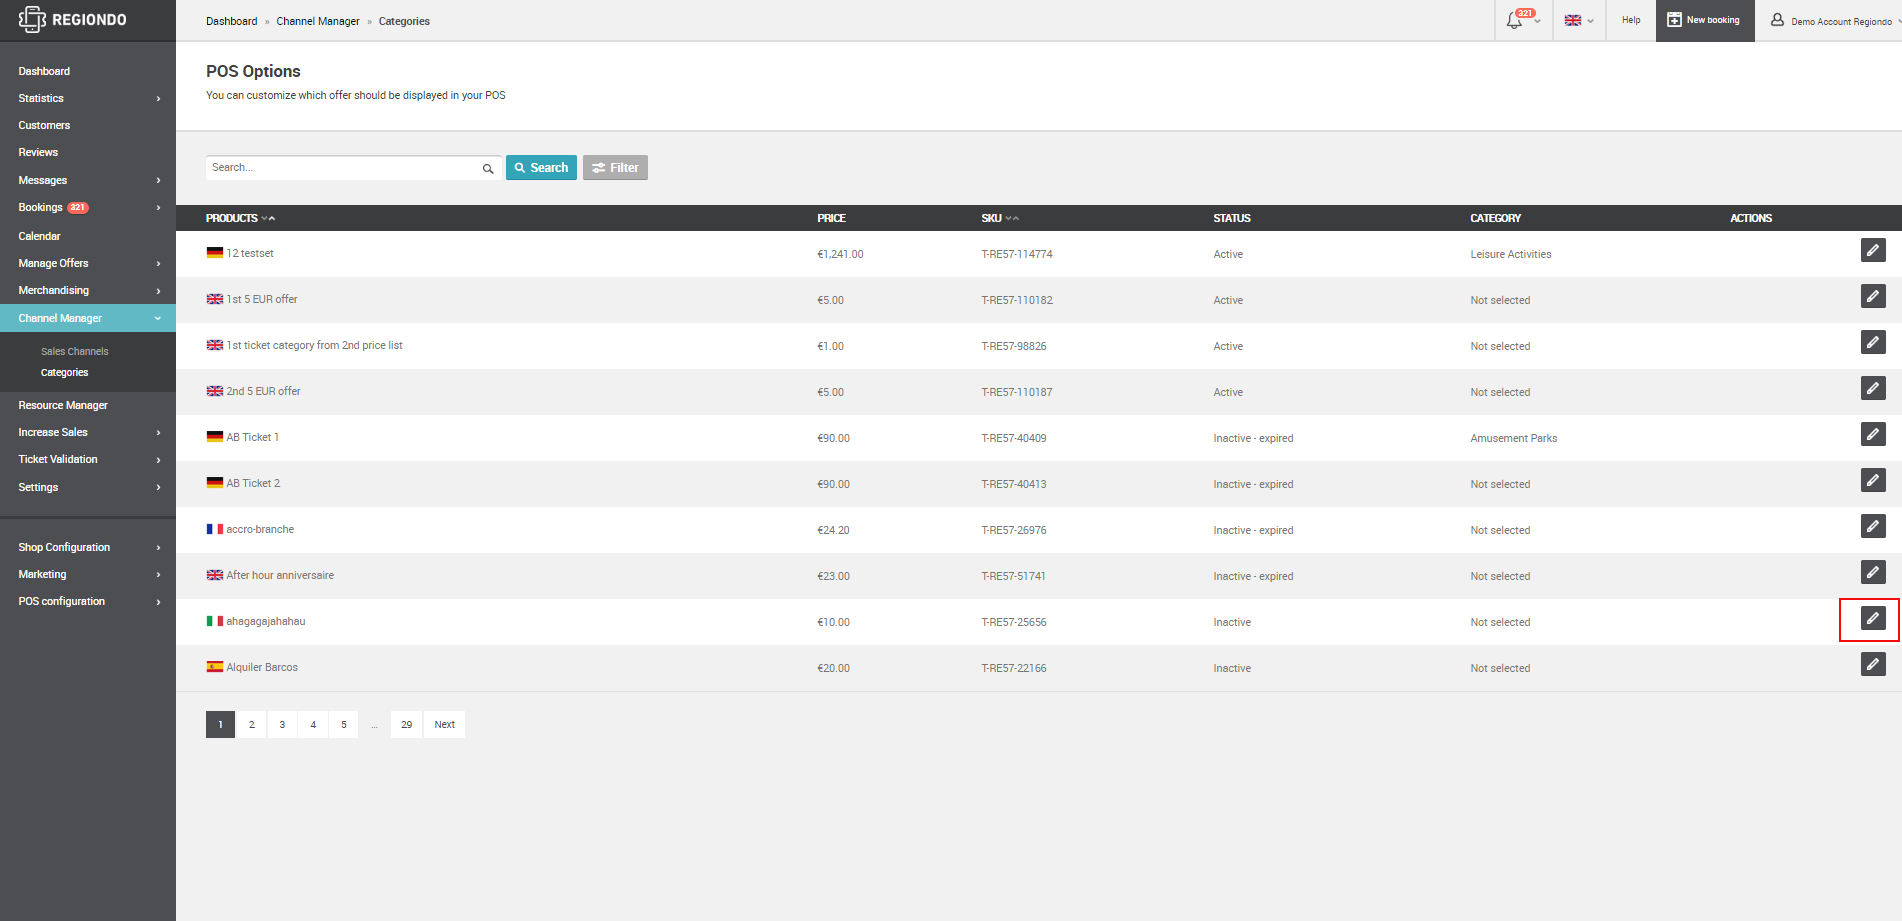The height and width of the screenshot is (921, 1902).
Task: Go to Calendar in the sidebar
Action: (39, 236)
